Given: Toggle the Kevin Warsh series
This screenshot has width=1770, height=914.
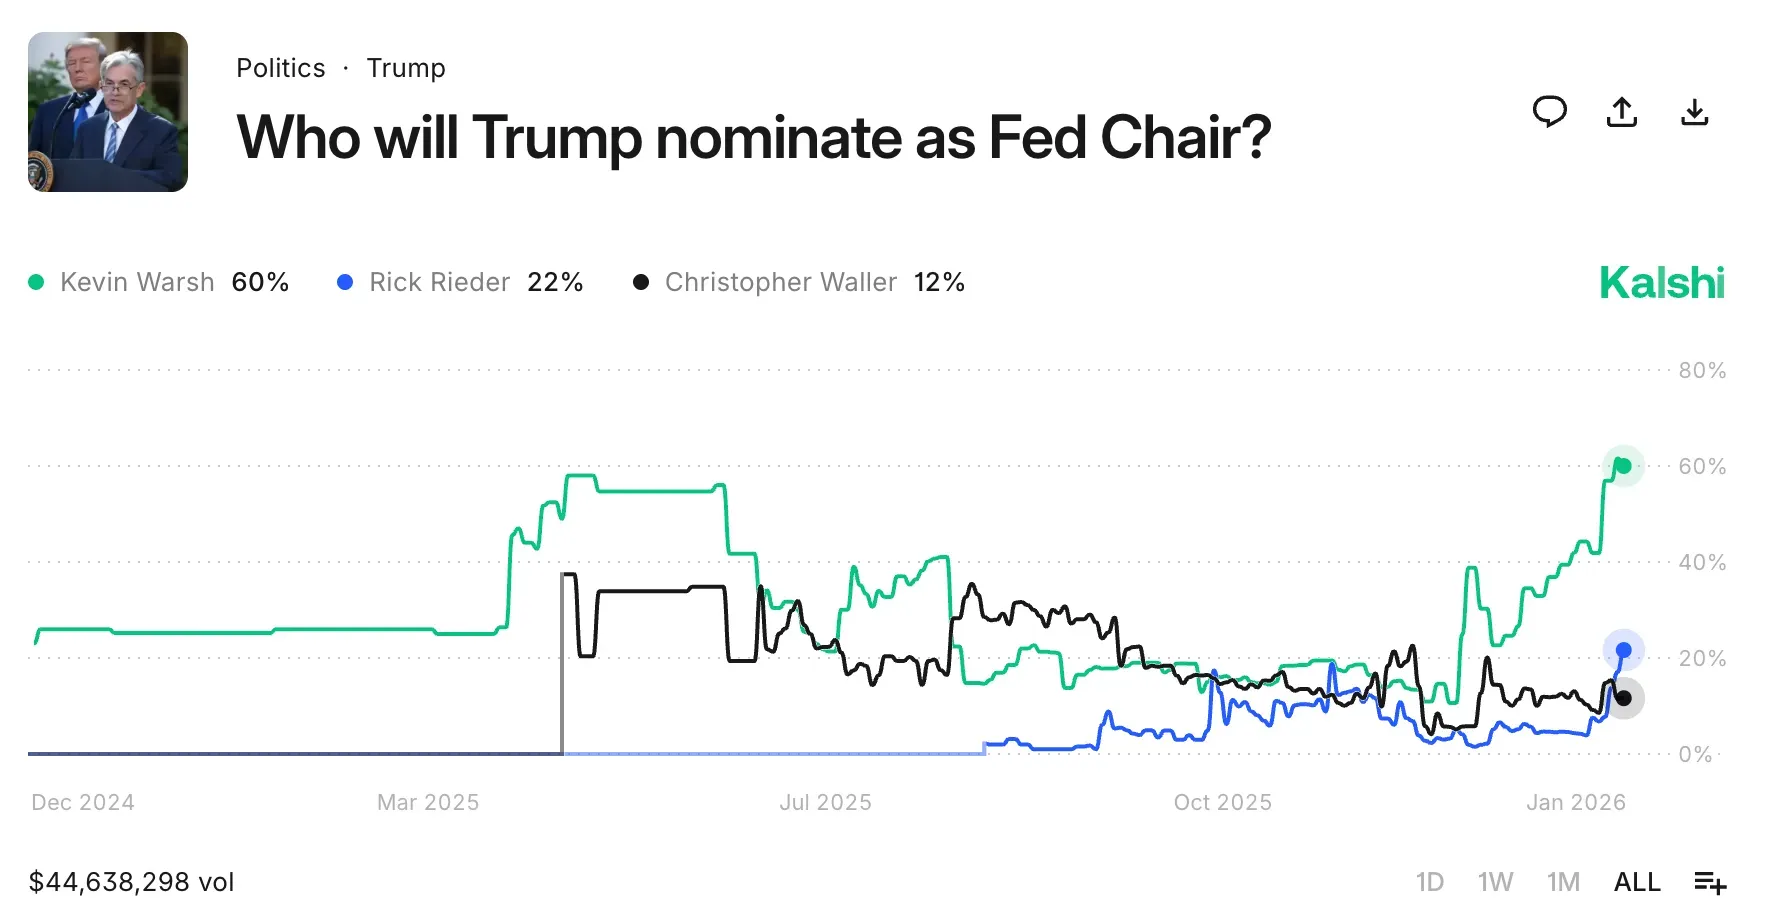Looking at the screenshot, I should 137,282.
